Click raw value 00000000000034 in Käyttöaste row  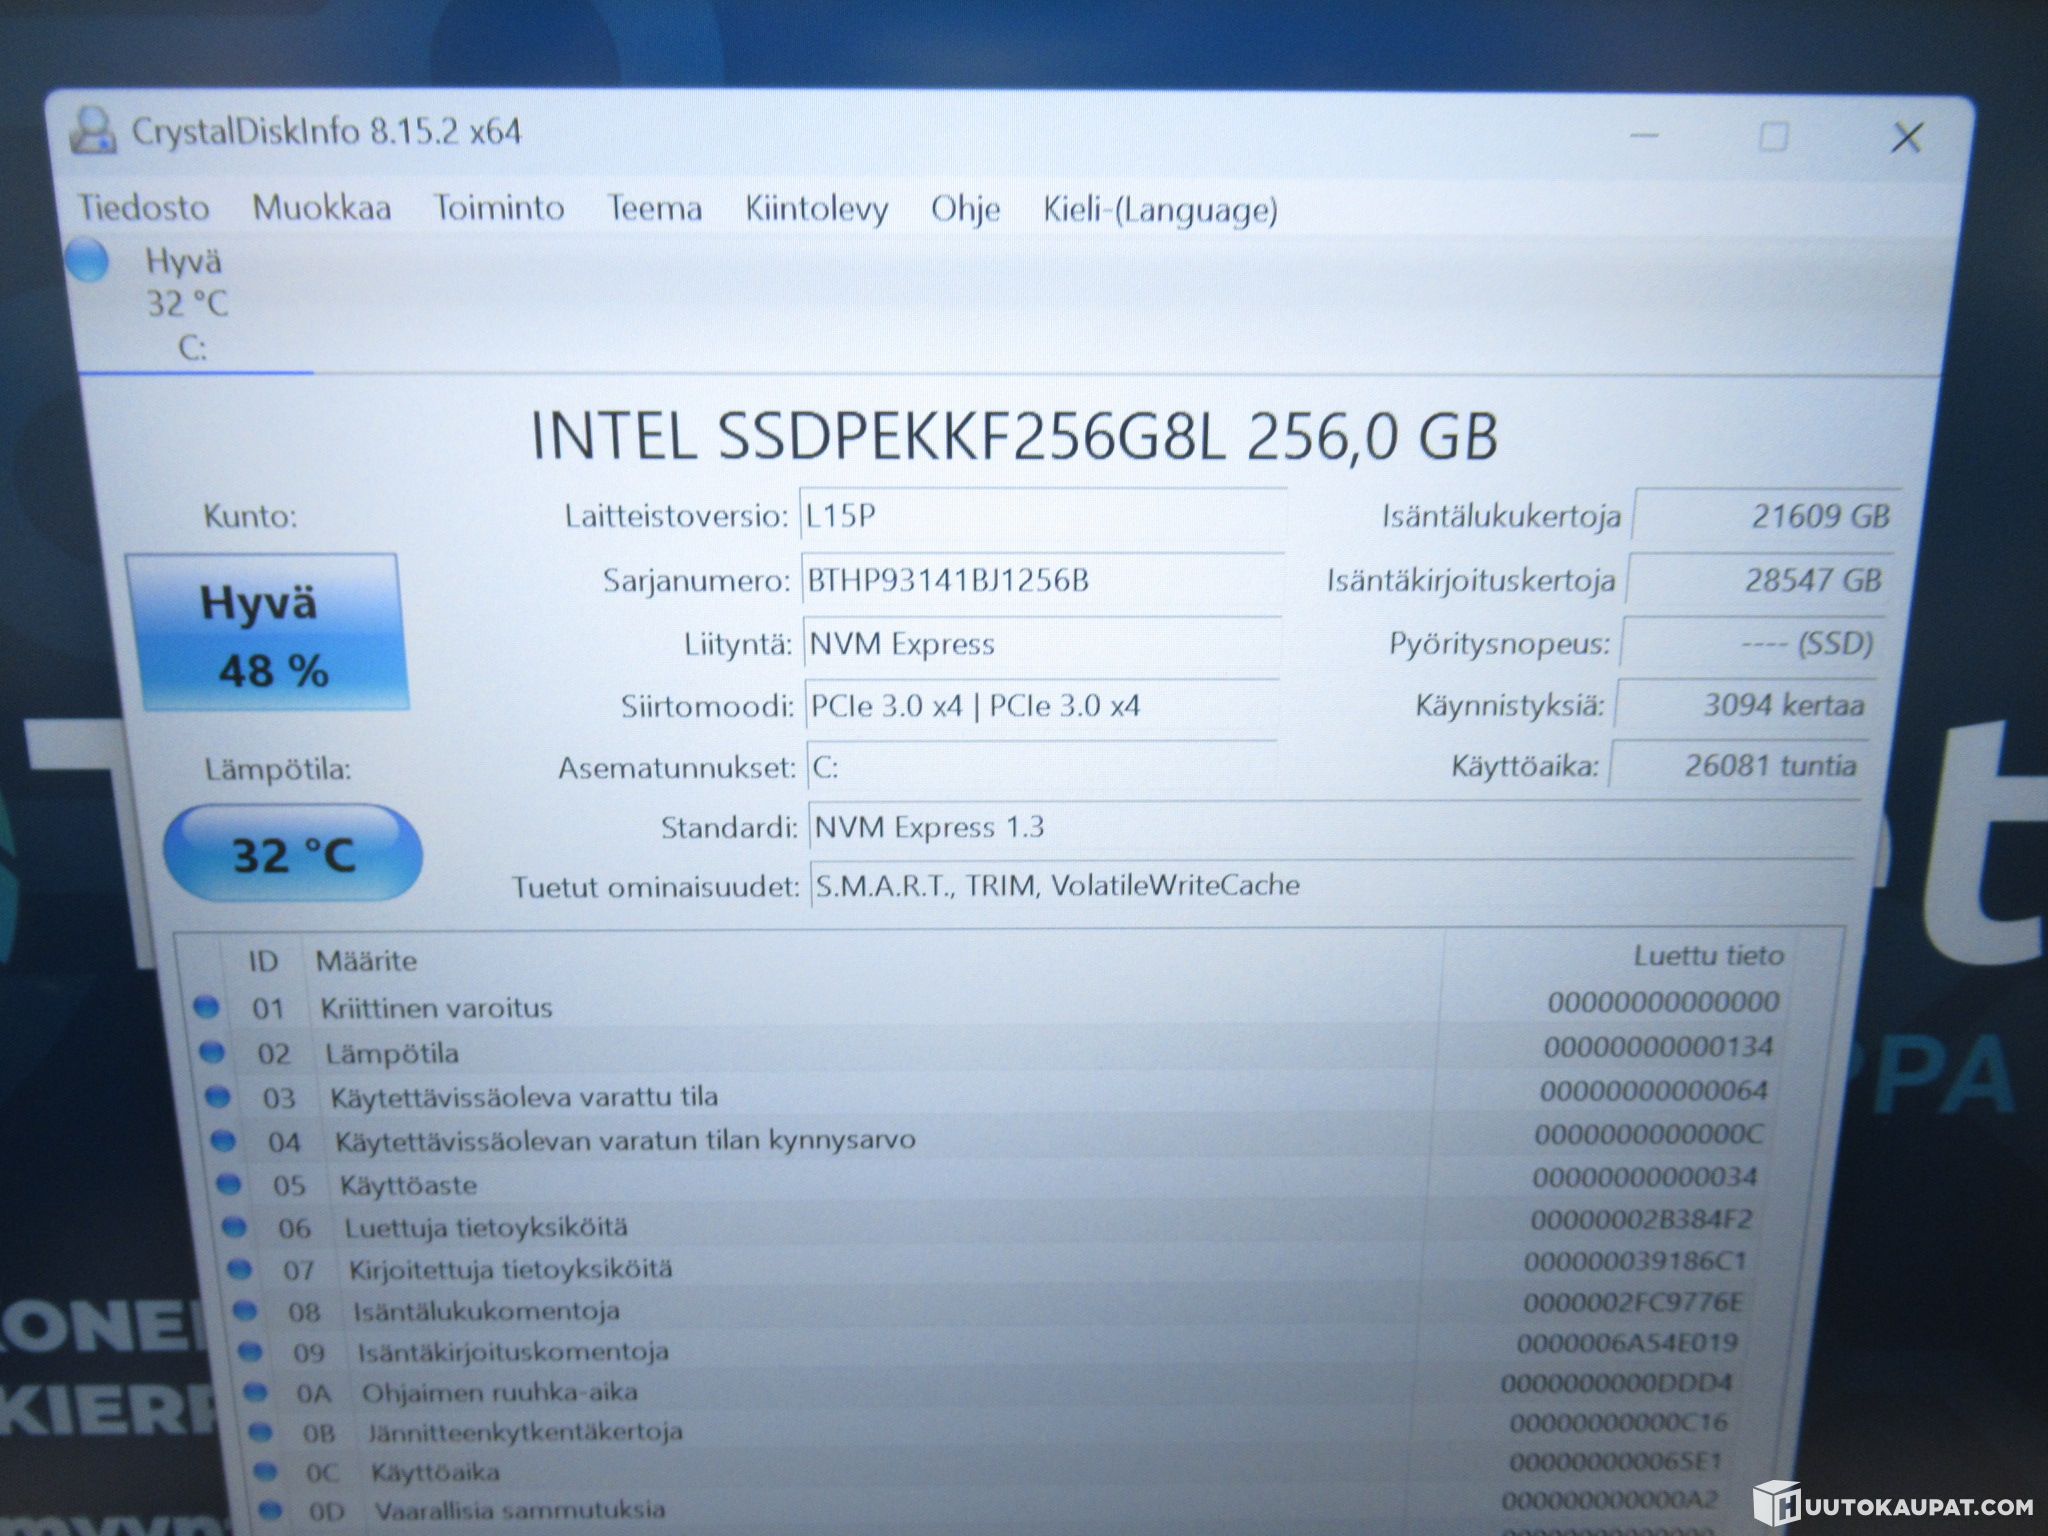[1644, 1177]
